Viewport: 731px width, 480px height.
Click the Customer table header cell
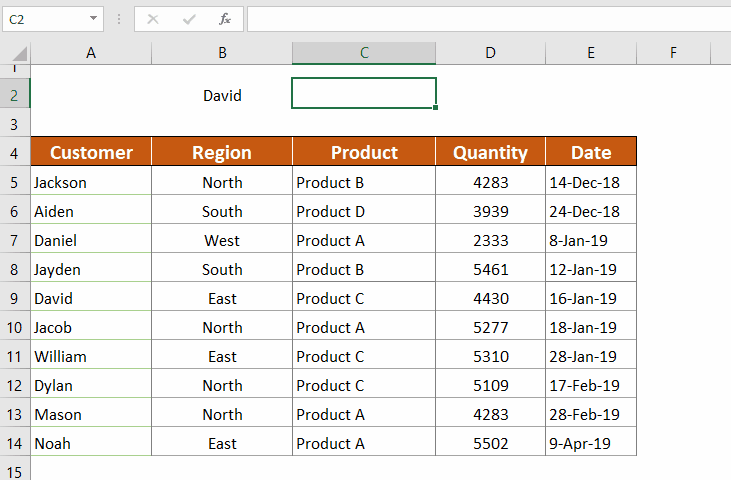(91, 152)
